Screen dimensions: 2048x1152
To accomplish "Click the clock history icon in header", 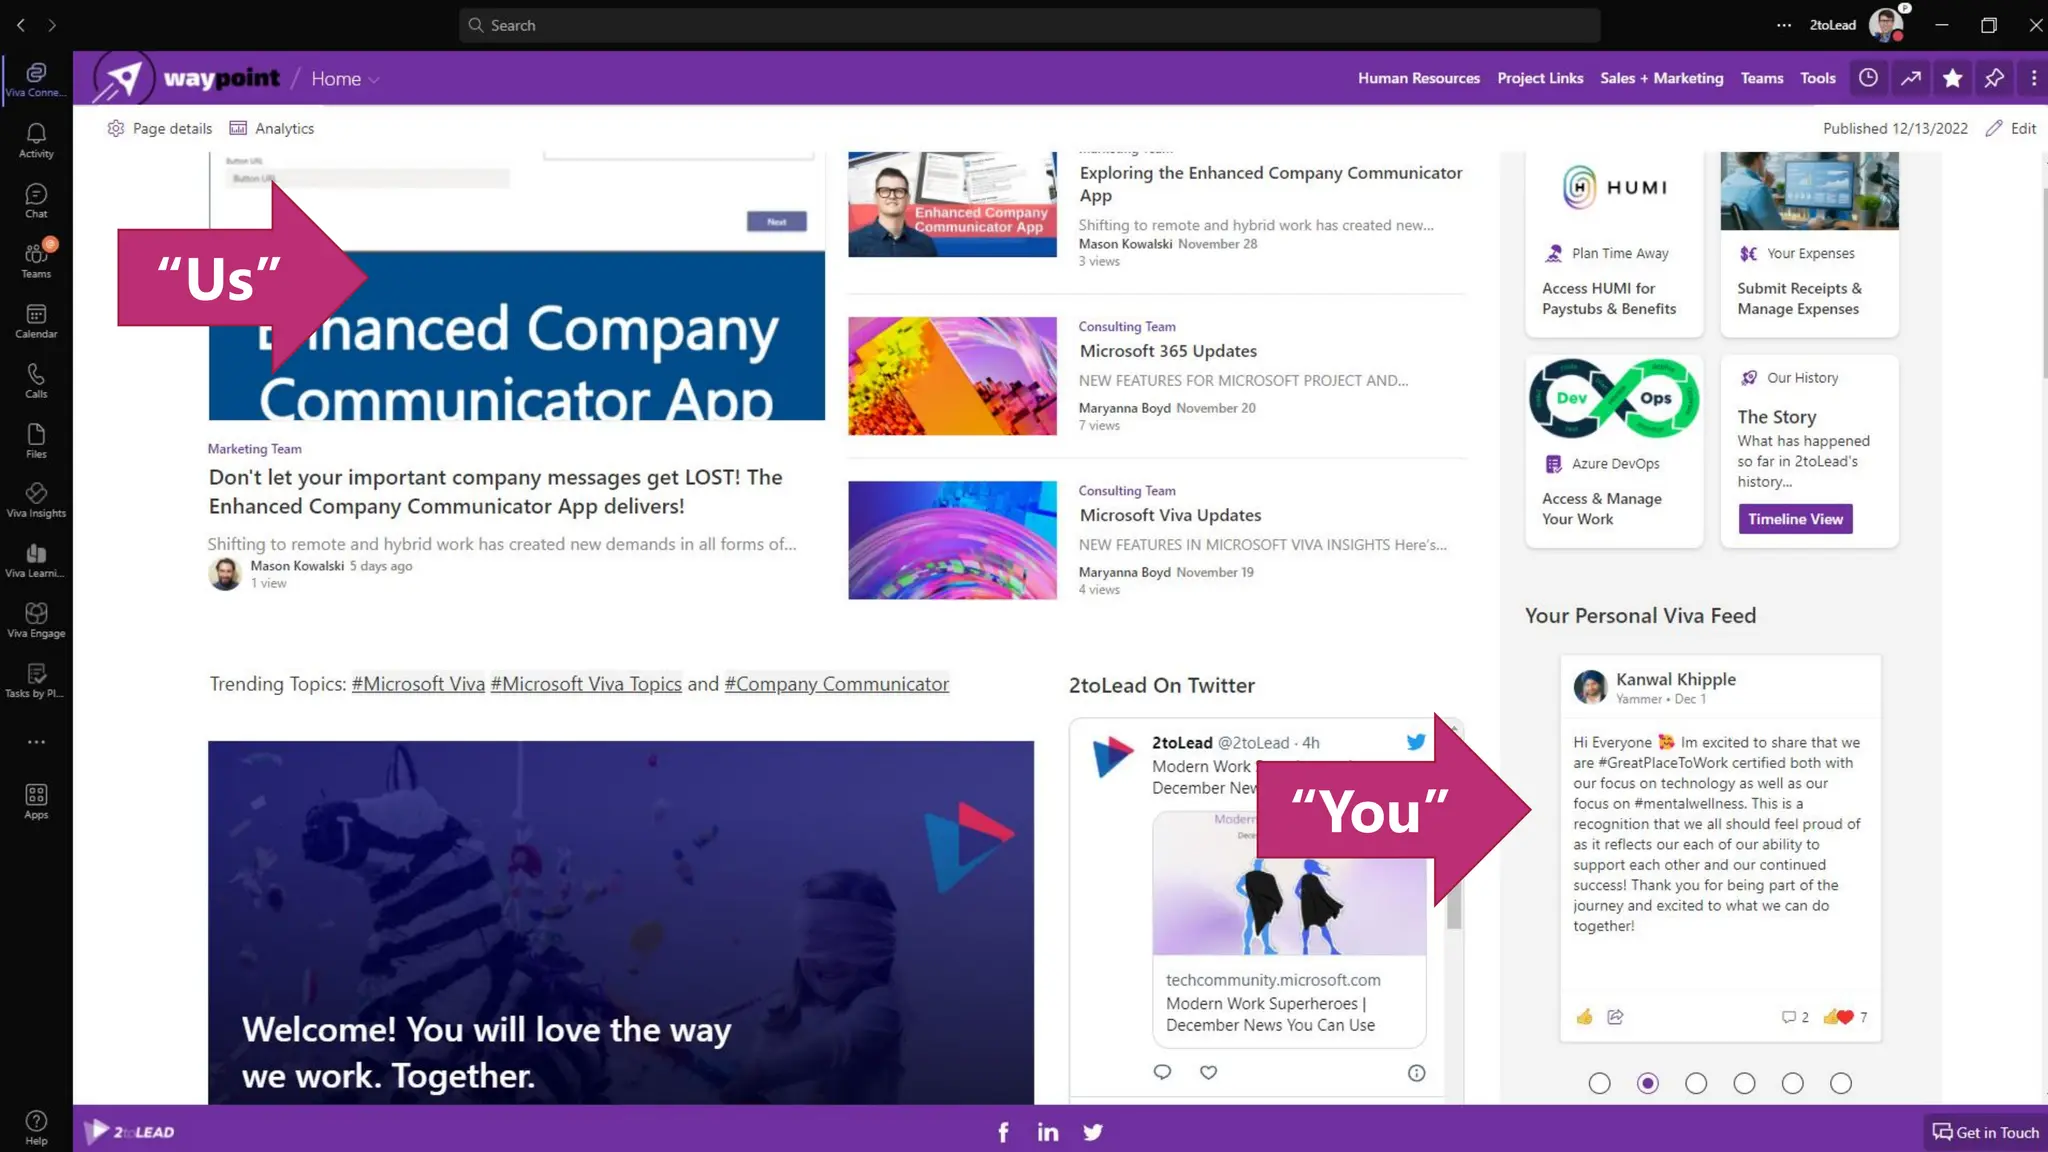I will (x=1868, y=78).
